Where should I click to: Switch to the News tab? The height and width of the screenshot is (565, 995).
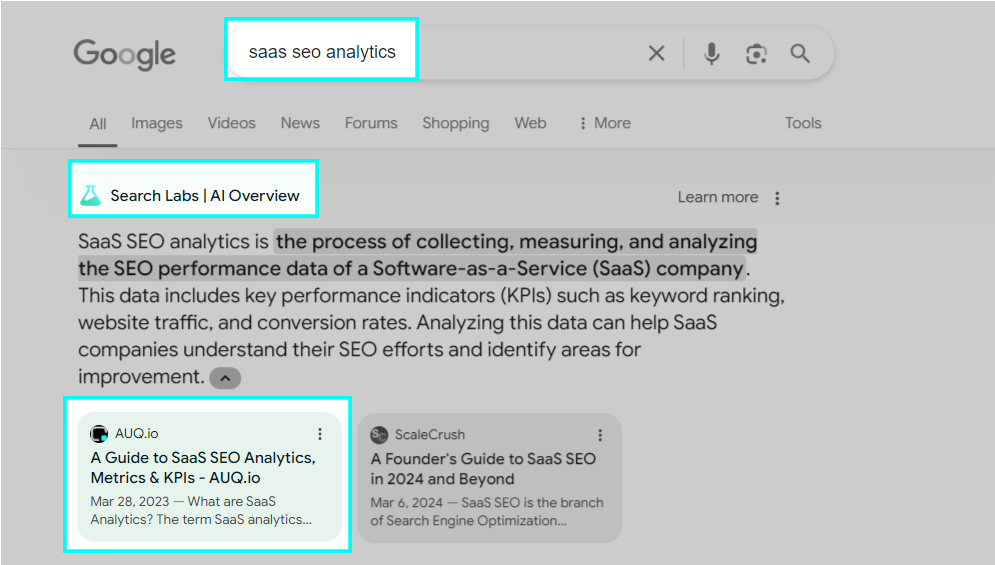point(300,123)
